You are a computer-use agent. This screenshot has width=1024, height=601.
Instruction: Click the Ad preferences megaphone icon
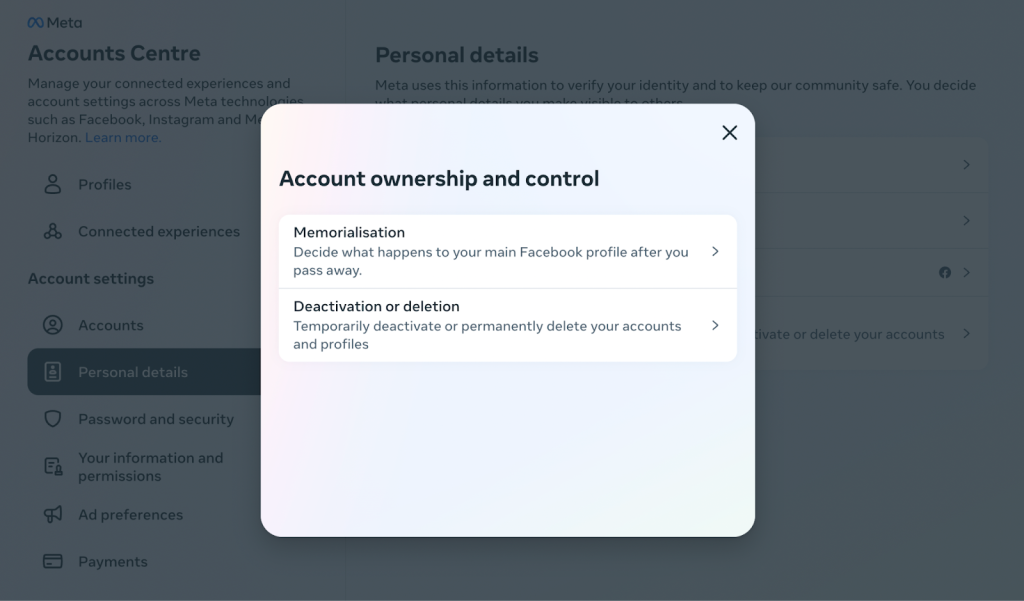(x=53, y=515)
